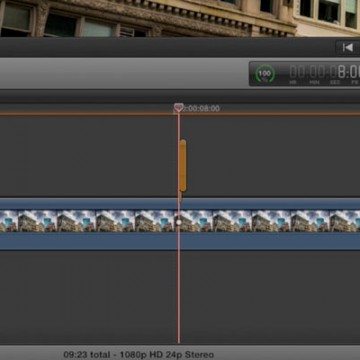The image size is (360, 360).
Task: Click the blue audio area below the filmstrip
Action: 180,241
